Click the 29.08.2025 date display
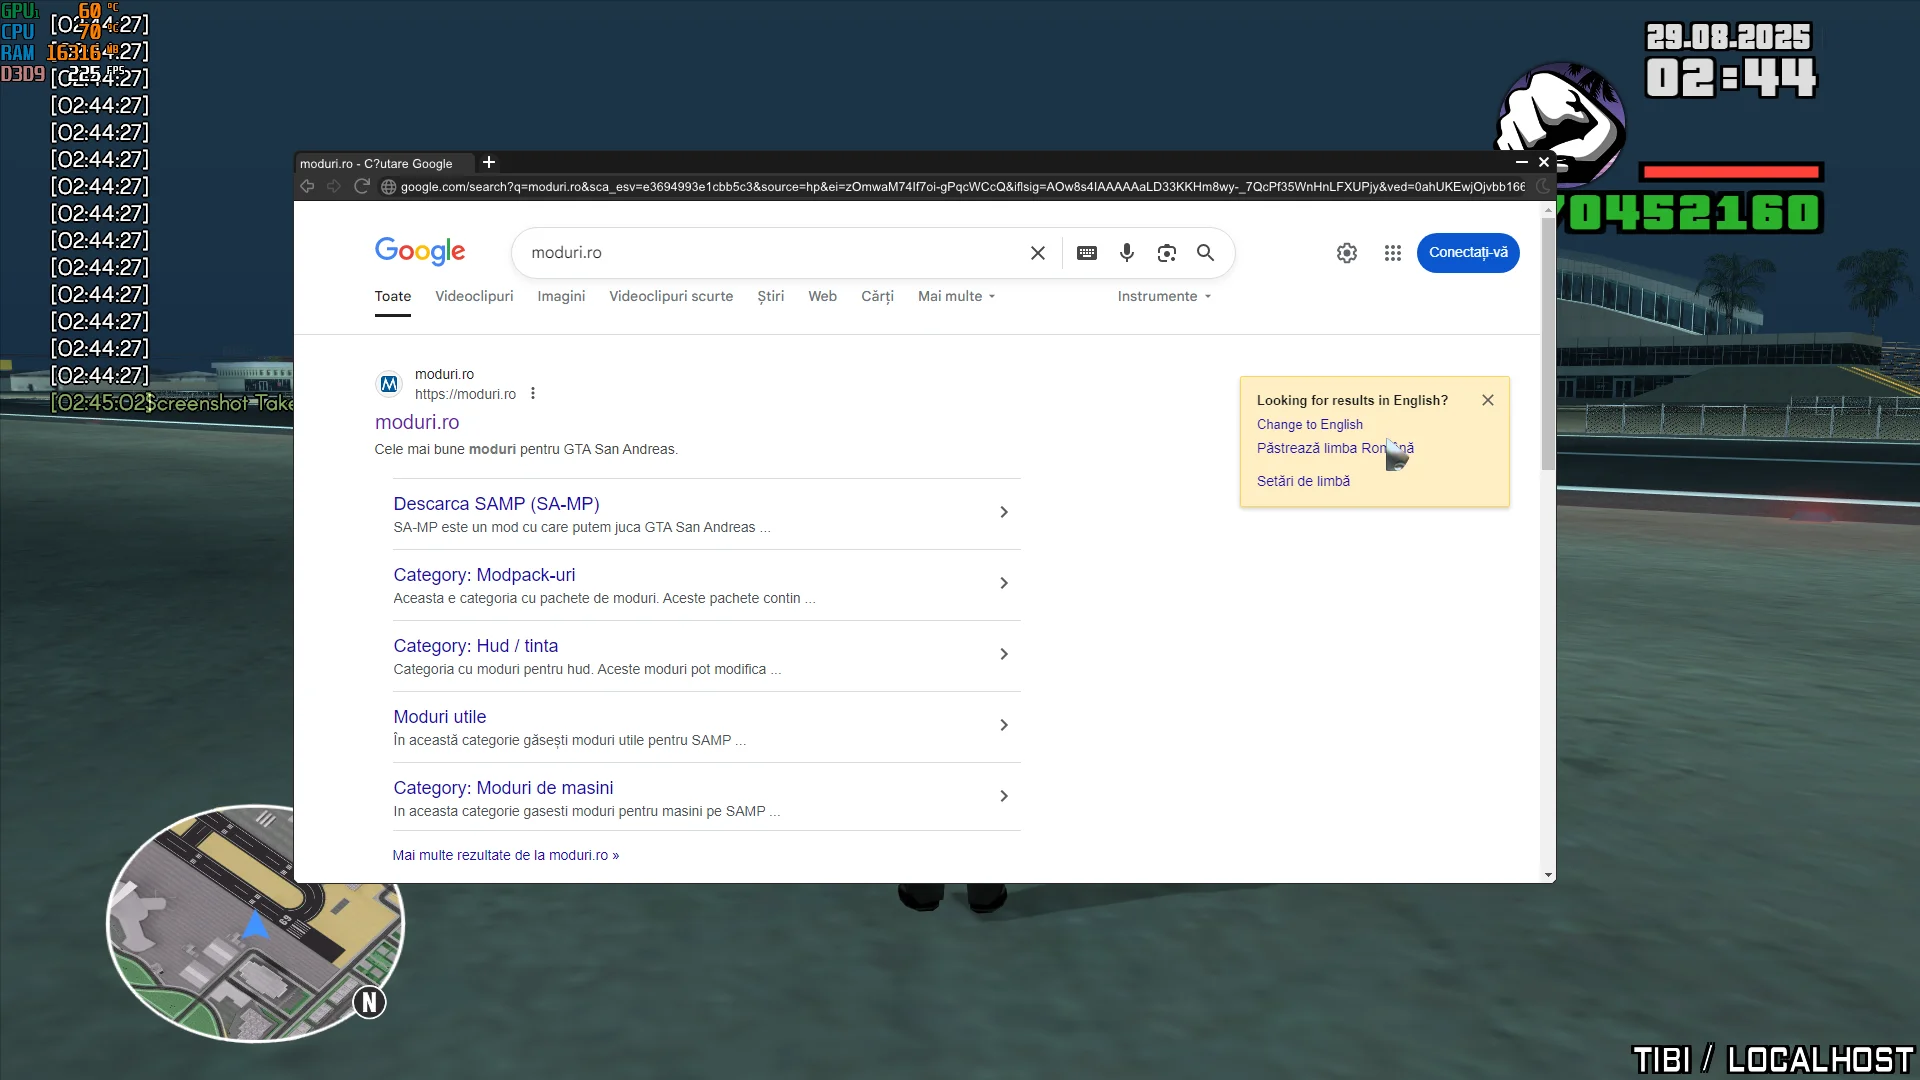Screen dimensions: 1920x1080 (1728, 37)
